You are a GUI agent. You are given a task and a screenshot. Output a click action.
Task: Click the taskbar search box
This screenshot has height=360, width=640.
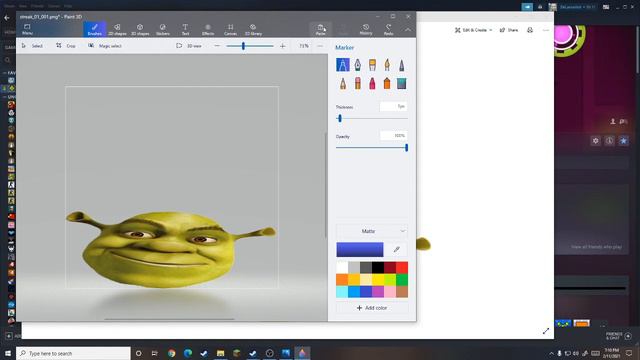pos(73,353)
